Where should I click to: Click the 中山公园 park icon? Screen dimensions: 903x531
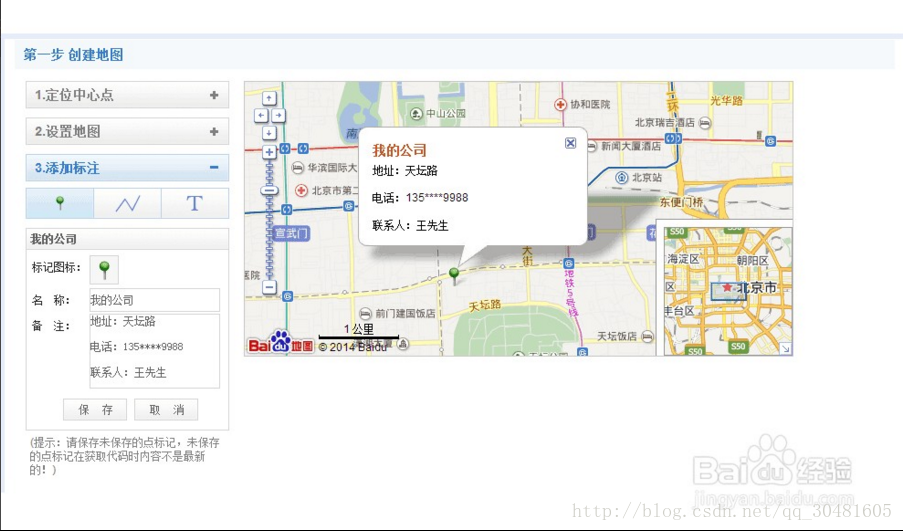point(416,113)
